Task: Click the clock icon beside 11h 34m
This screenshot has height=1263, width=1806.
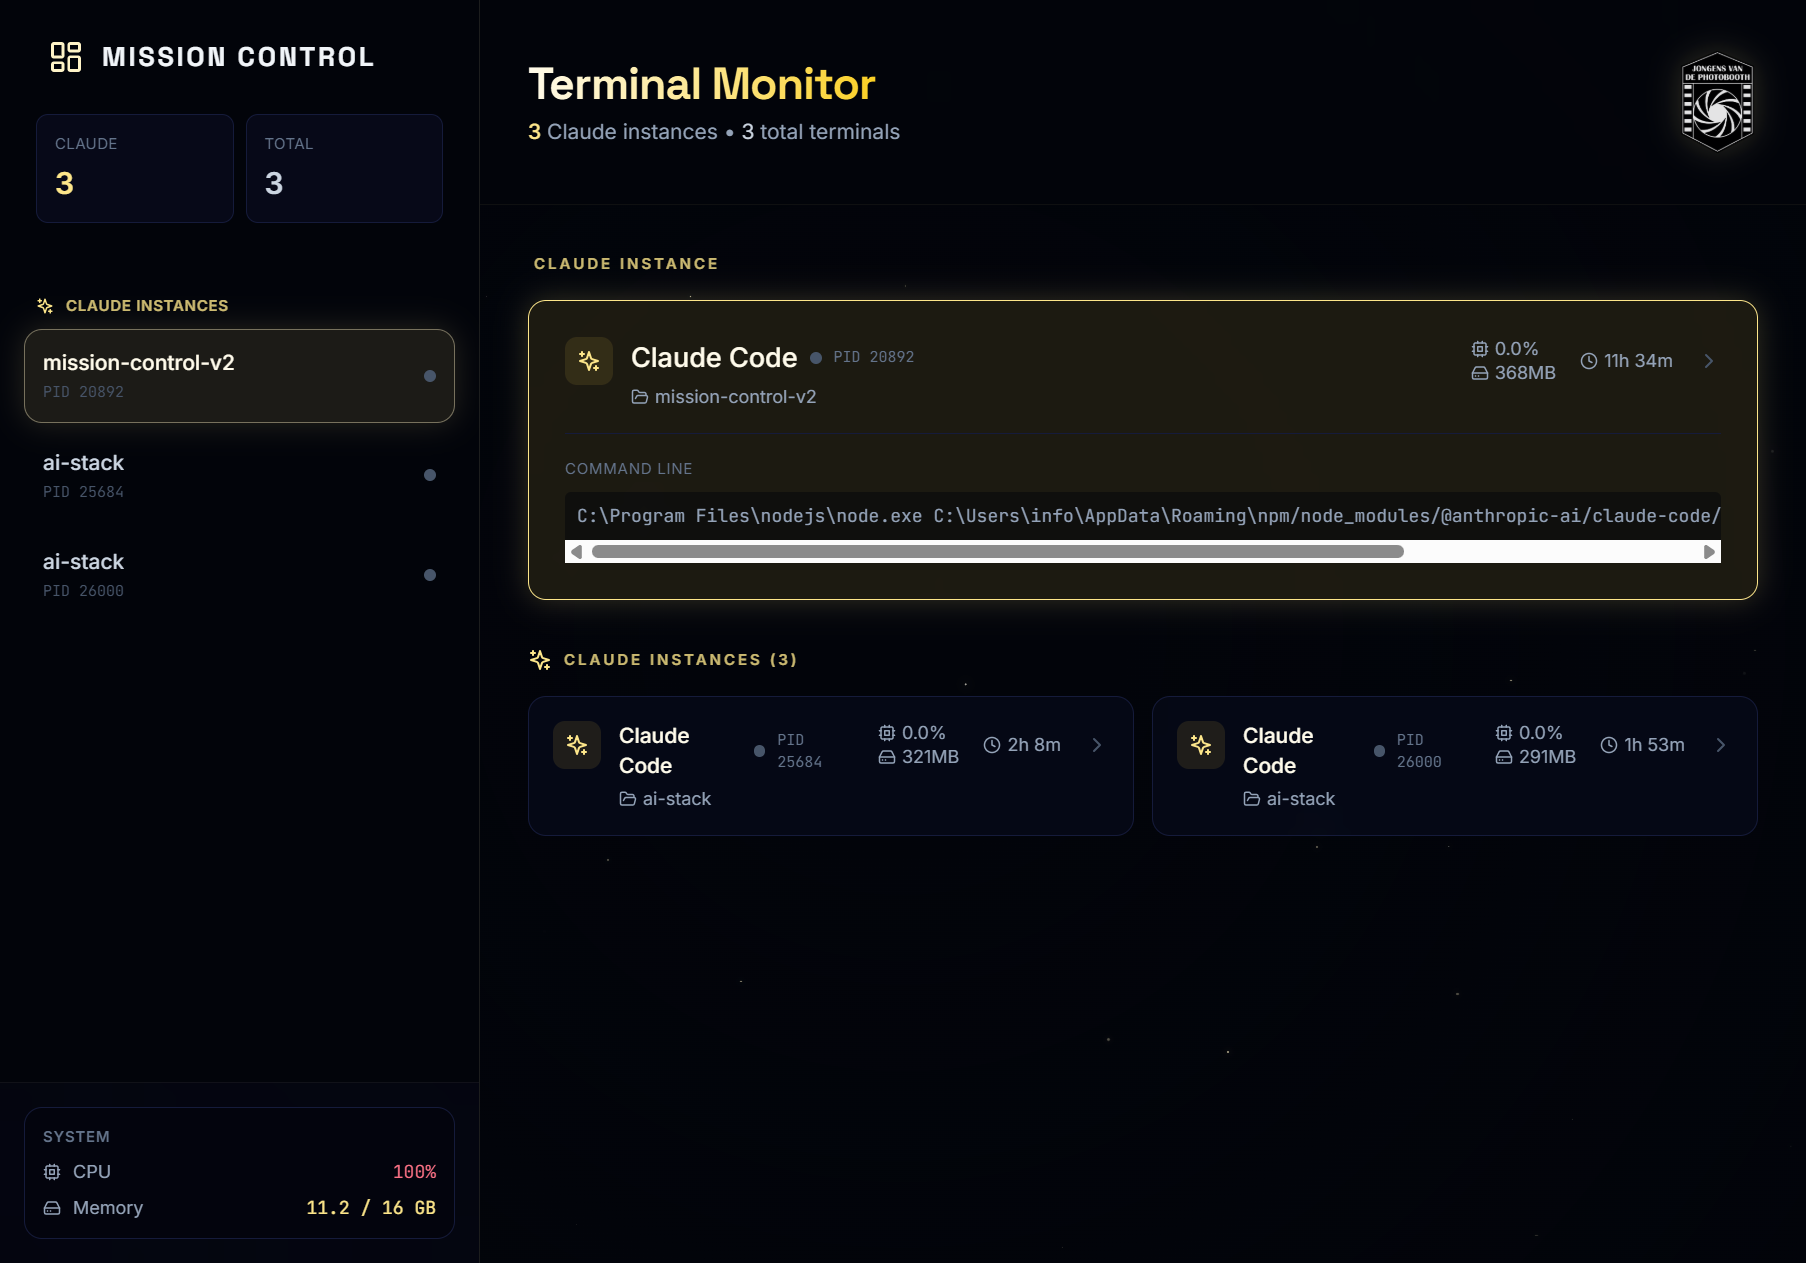Action: [x=1588, y=361]
